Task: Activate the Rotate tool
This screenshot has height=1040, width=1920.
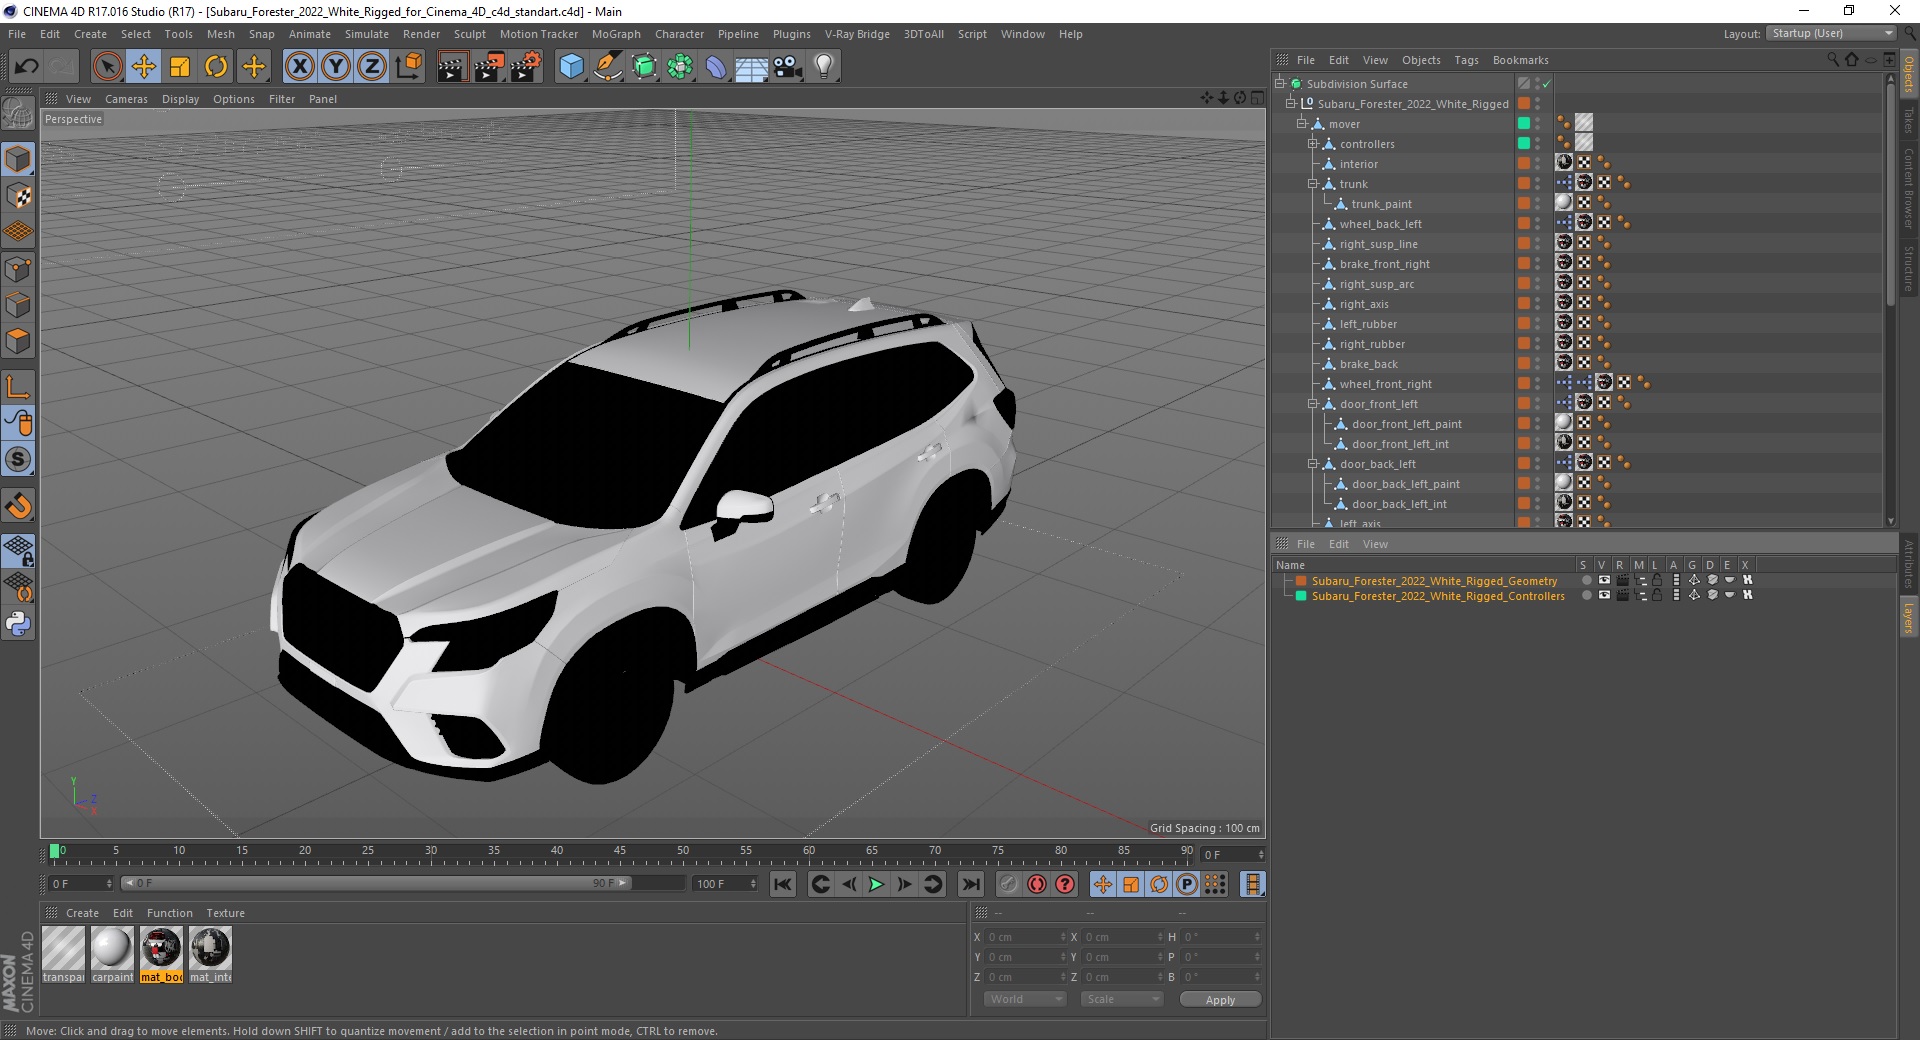Action: click(216, 67)
